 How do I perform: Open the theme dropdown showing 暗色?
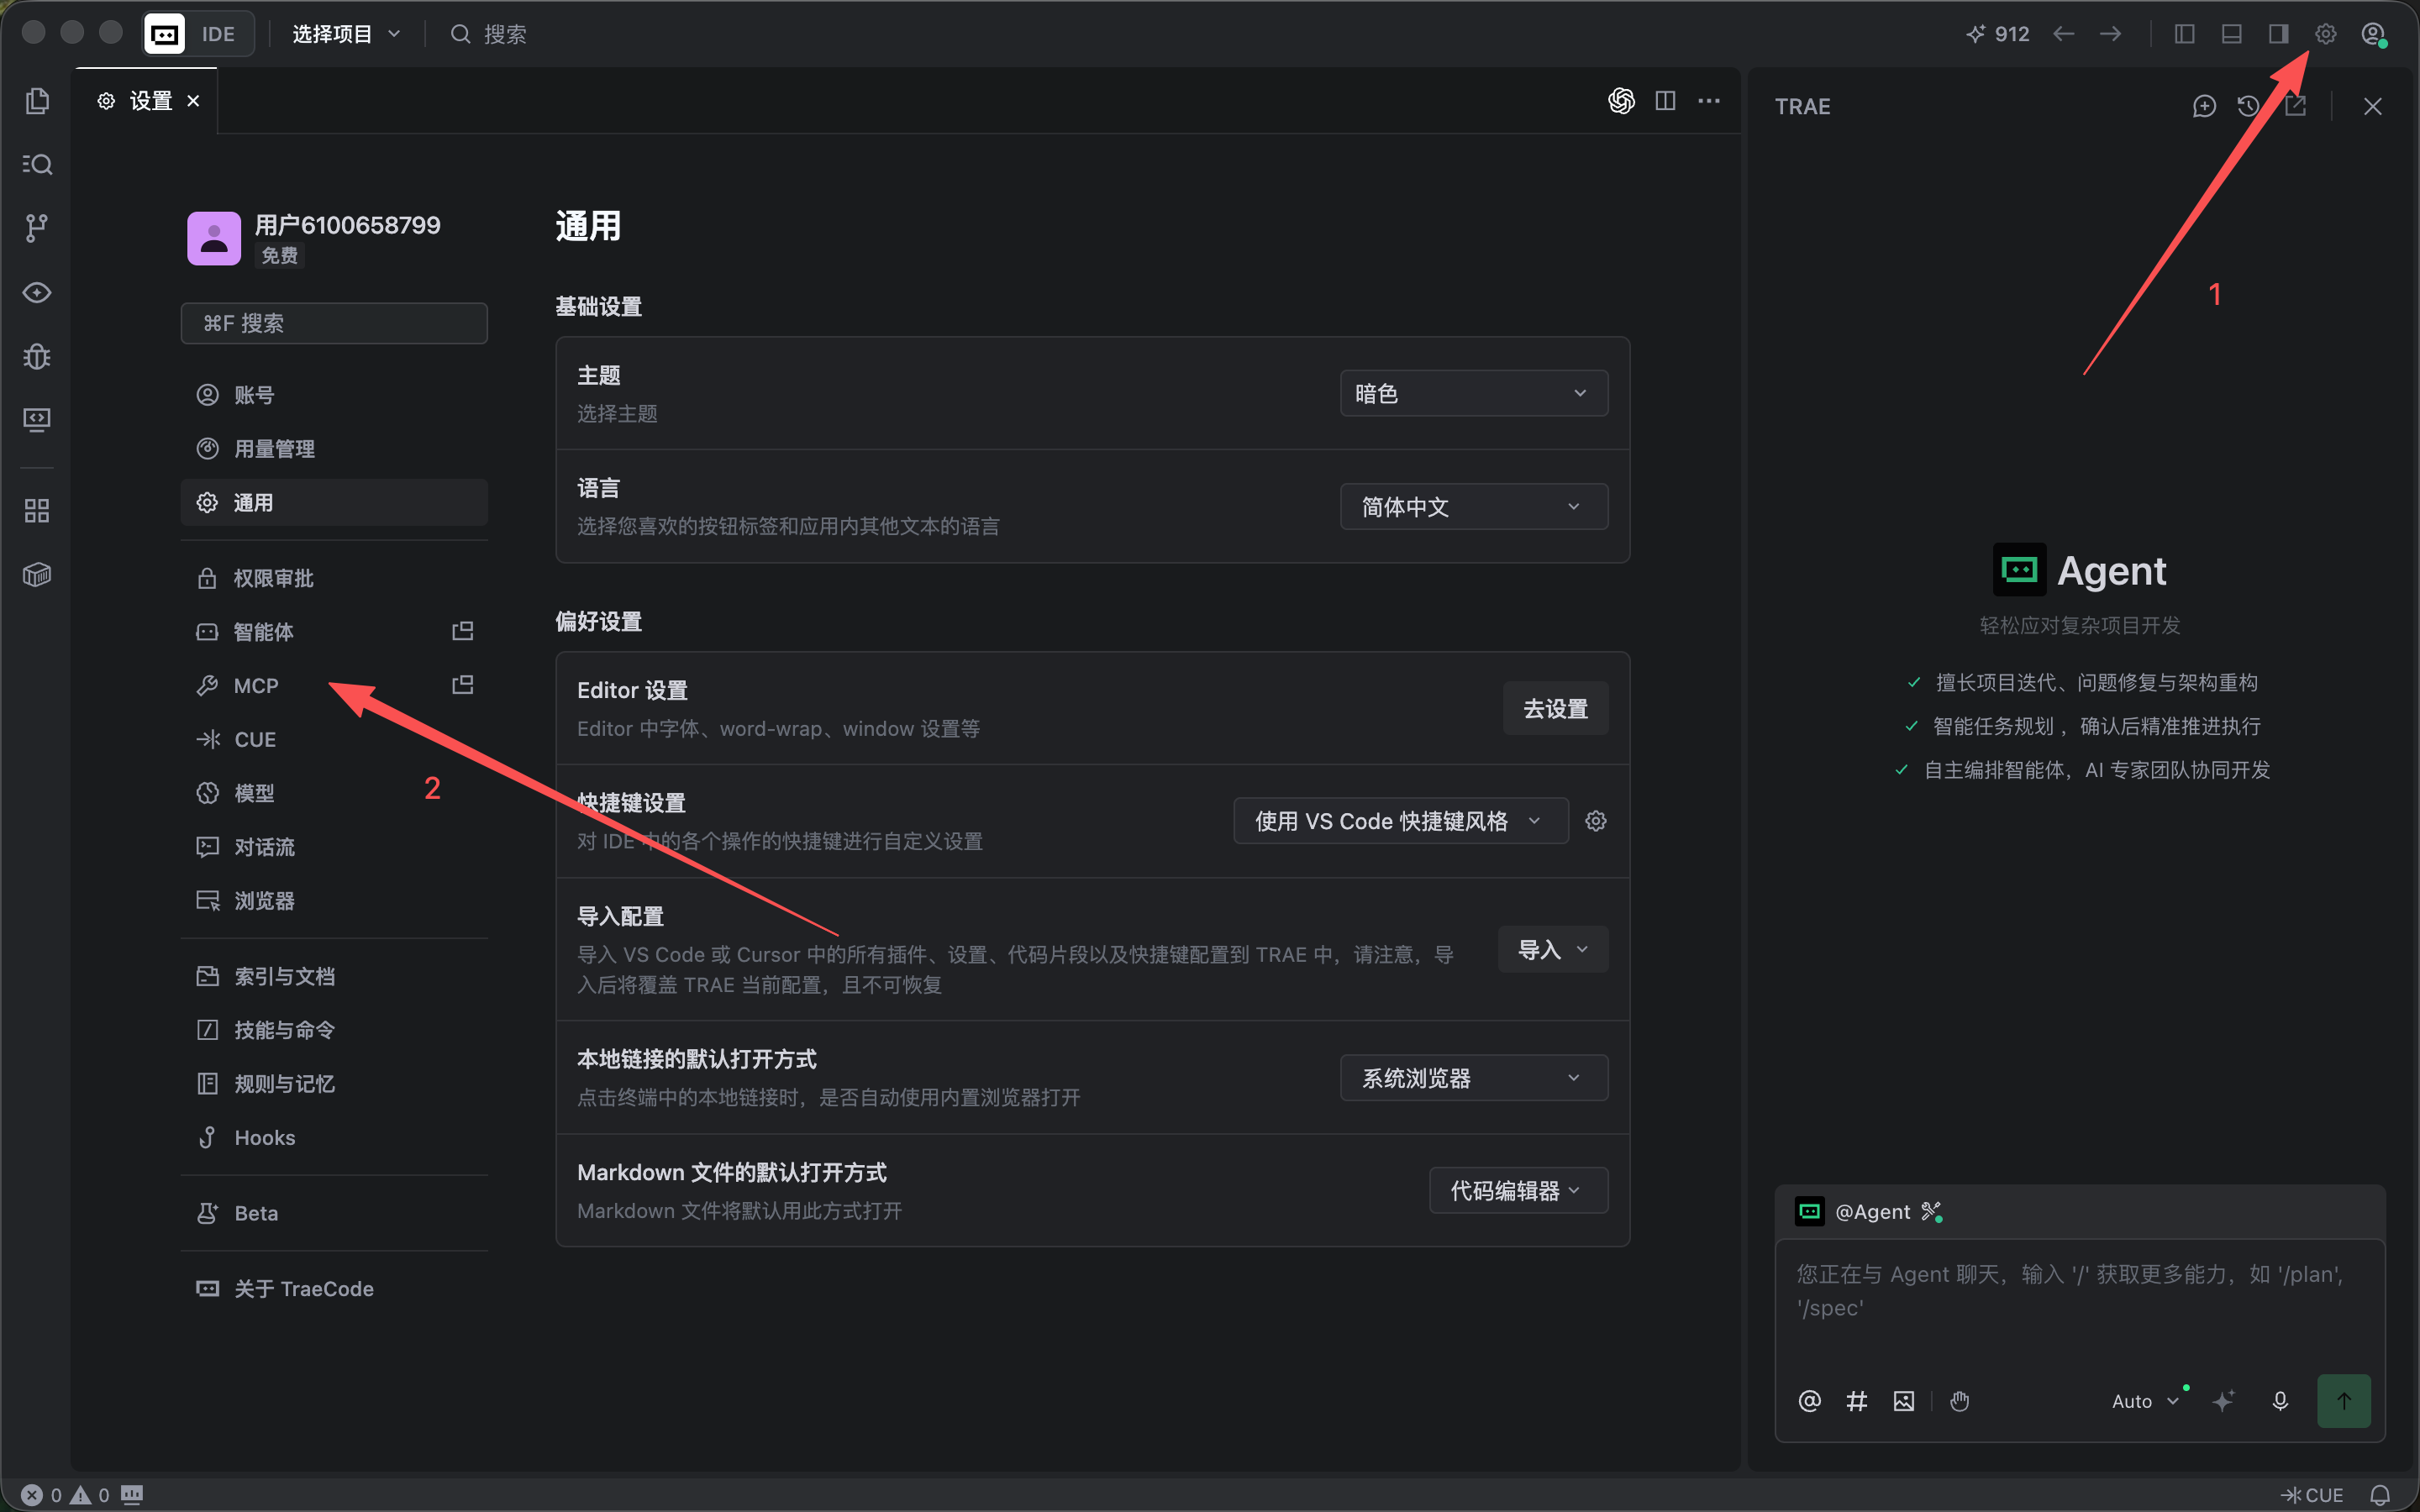1474,393
